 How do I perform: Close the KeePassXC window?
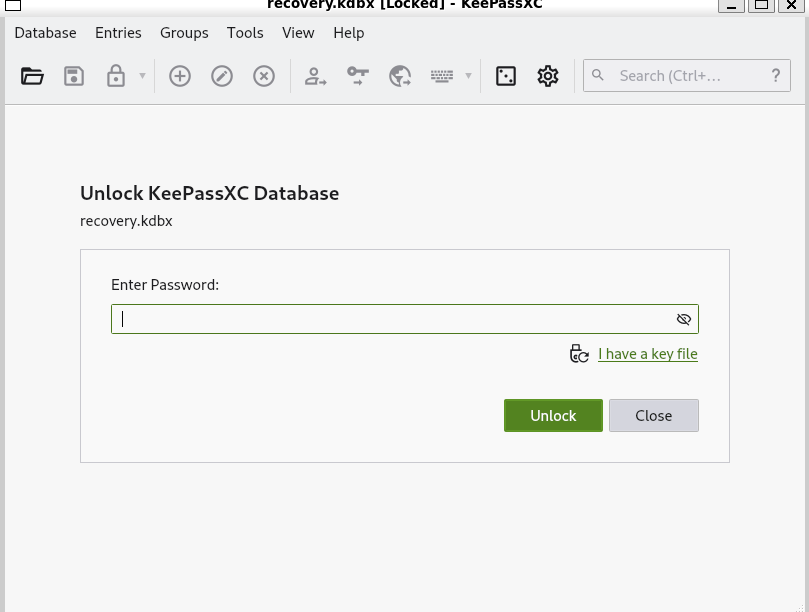coord(791,5)
